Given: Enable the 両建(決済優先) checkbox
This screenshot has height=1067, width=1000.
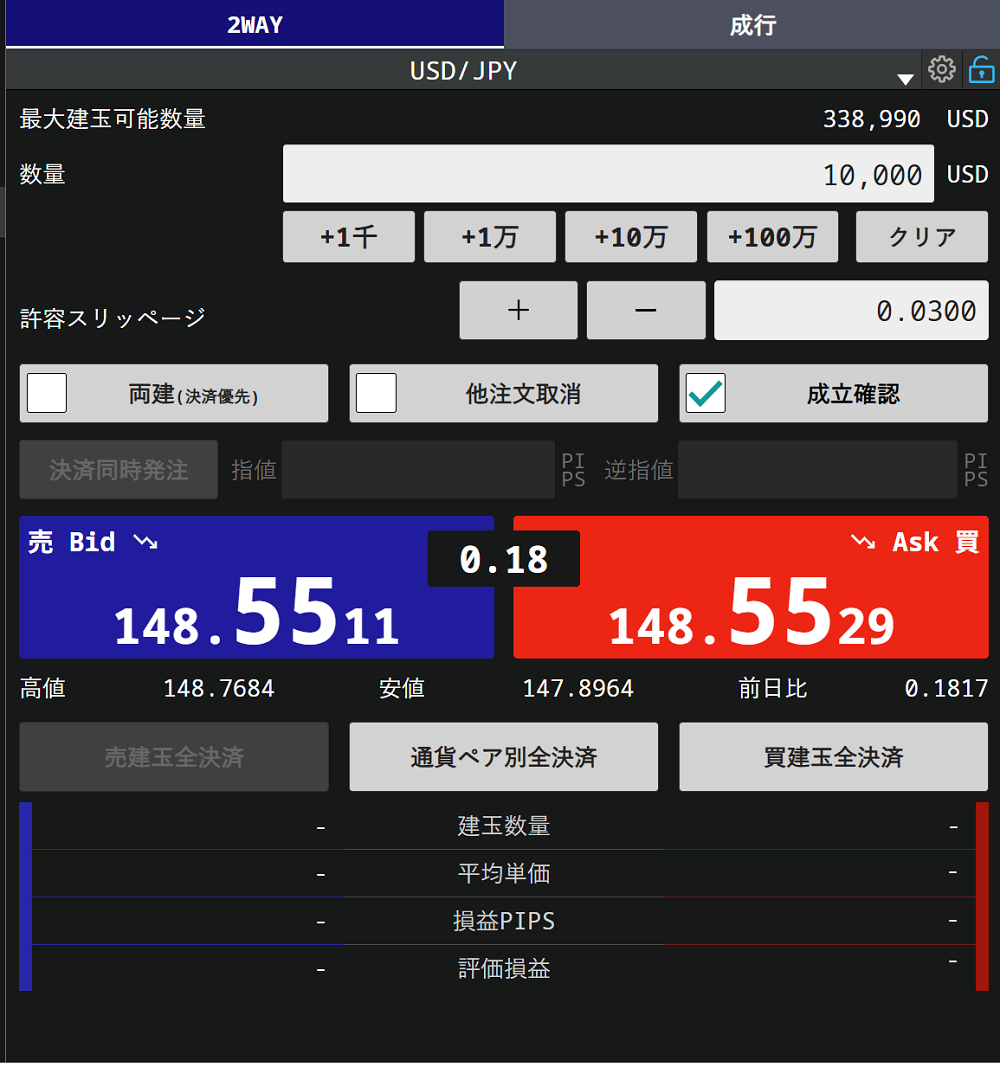Looking at the screenshot, I should coord(46,393).
